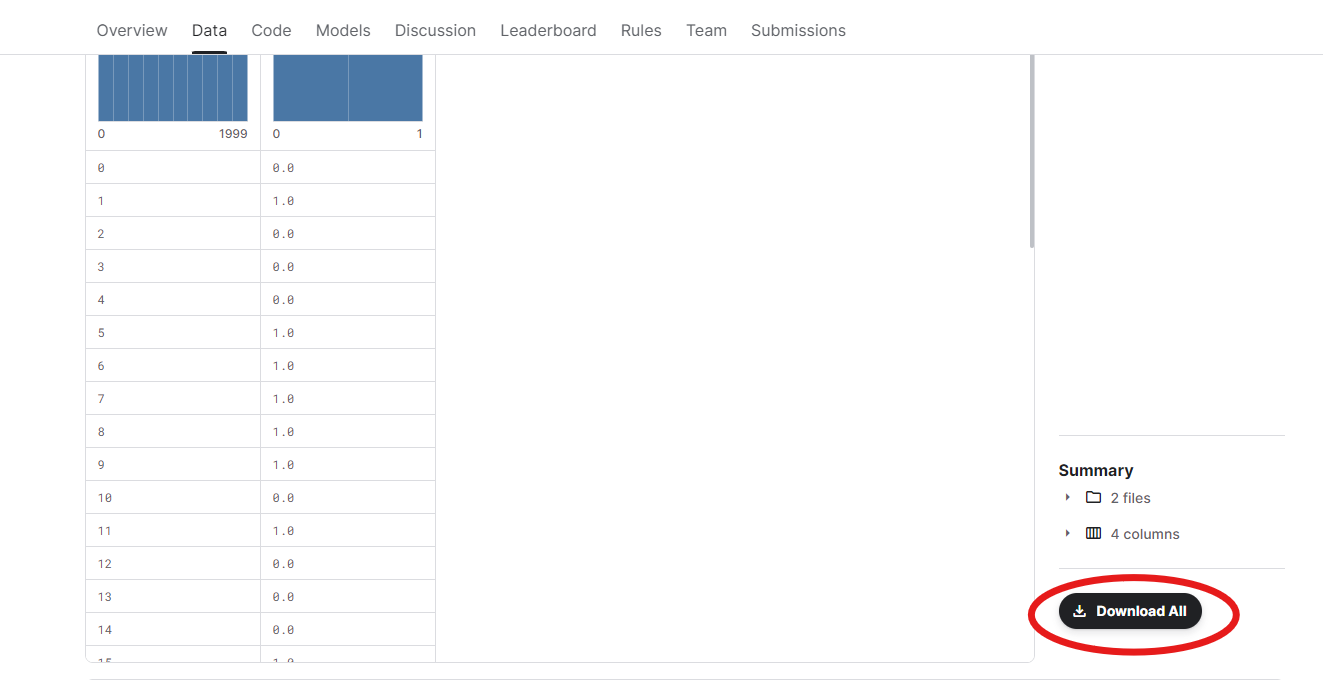1323x680 pixels.
Task: Expand the 4 columns summary arrow
Action: coord(1068,533)
